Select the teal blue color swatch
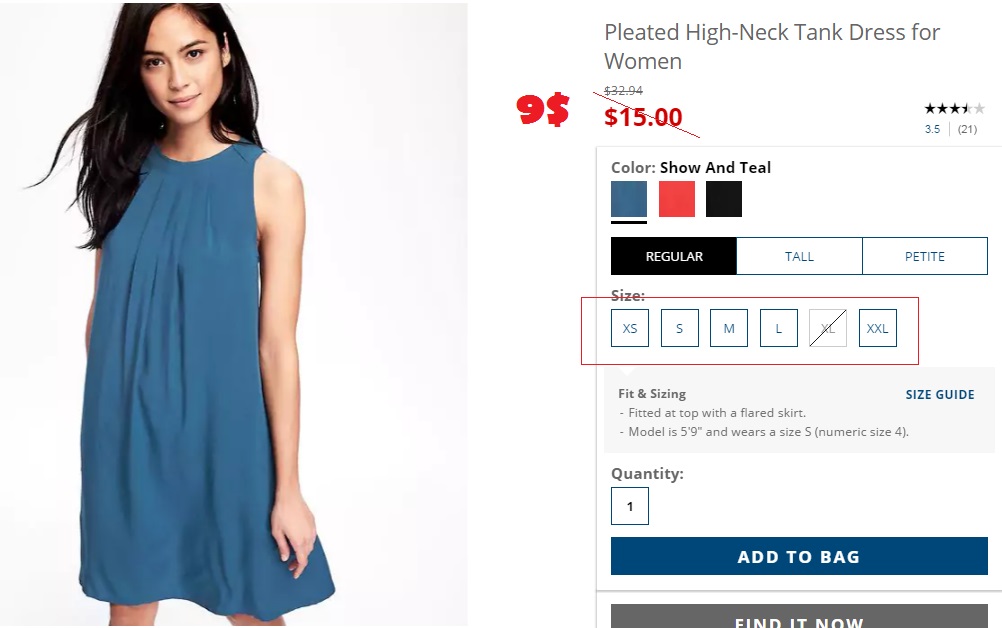This screenshot has width=1002, height=628. point(629,199)
